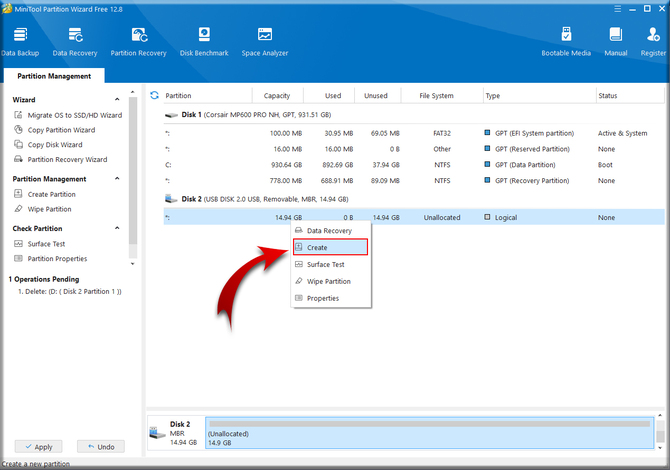670x470 pixels.
Task: Open the hamburger menu in title bar
Action: [617, 9]
